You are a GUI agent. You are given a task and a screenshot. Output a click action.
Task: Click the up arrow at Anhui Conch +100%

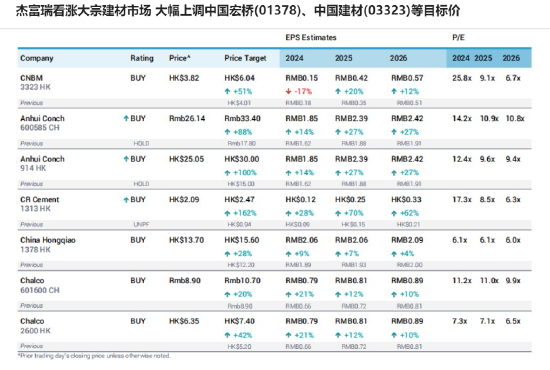(227, 173)
